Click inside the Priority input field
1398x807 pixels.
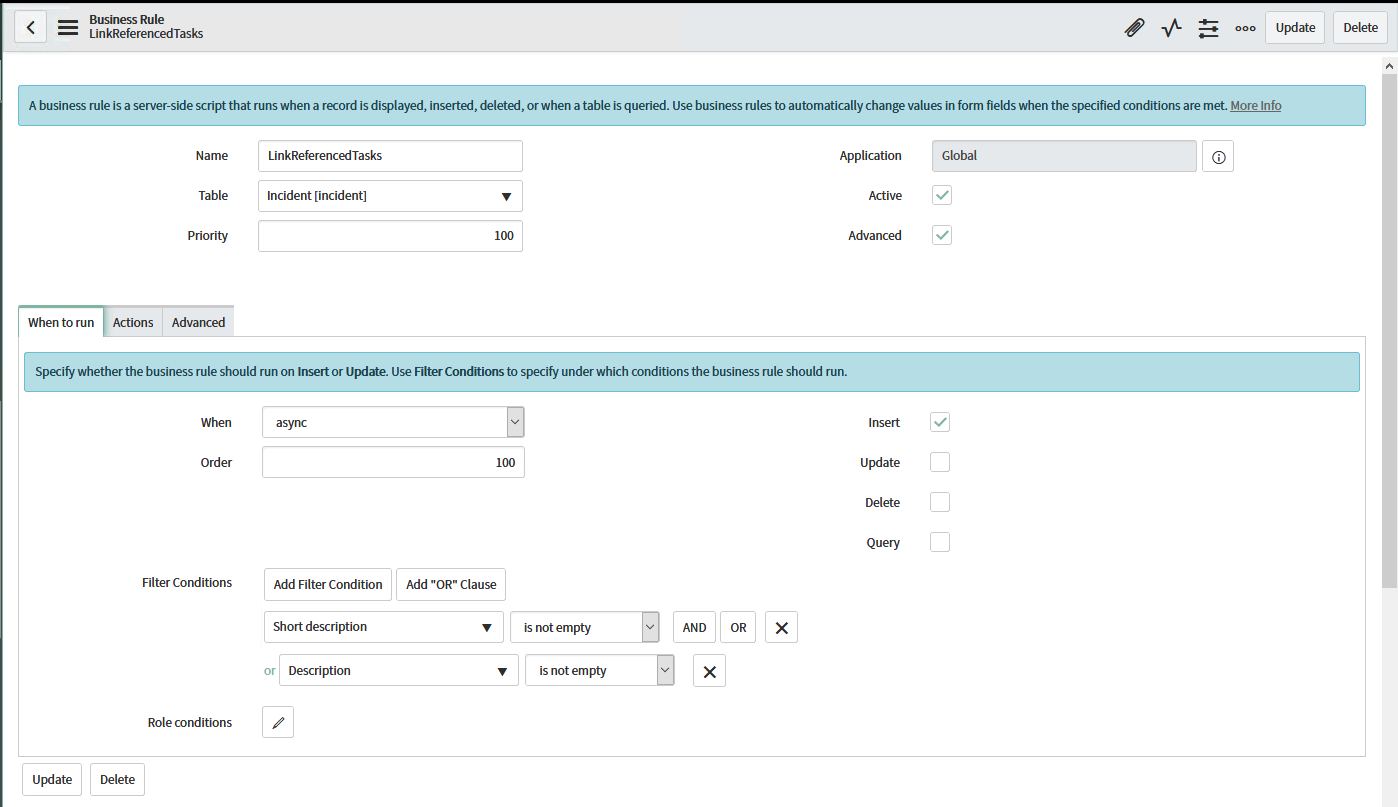click(390, 236)
